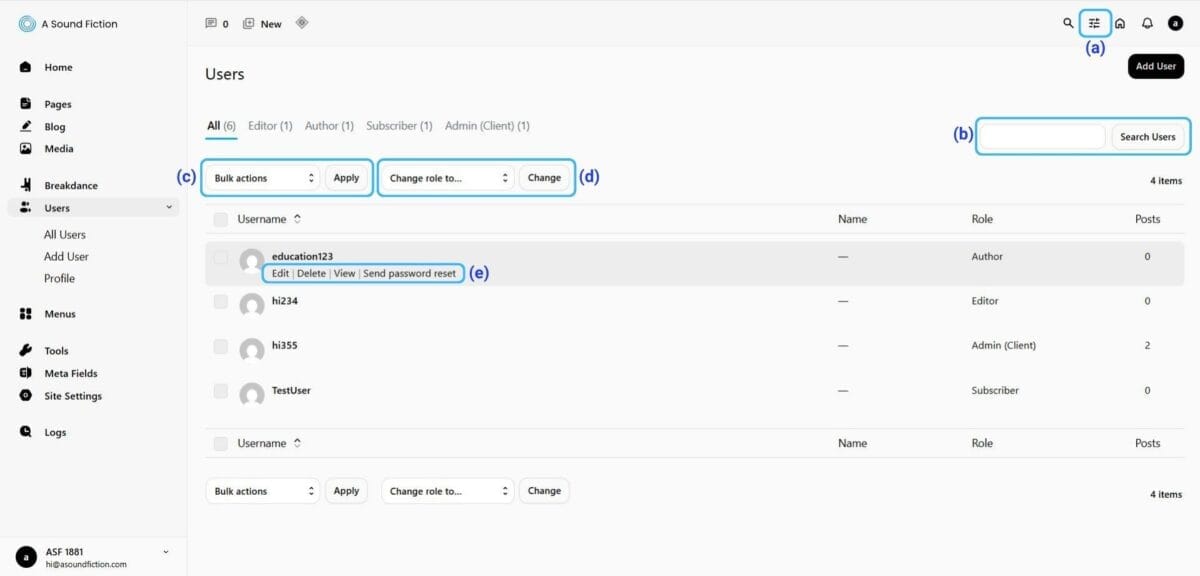Screen dimensions: 1200x576
Task: Click the home icon in top bar
Action: [1120, 23]
